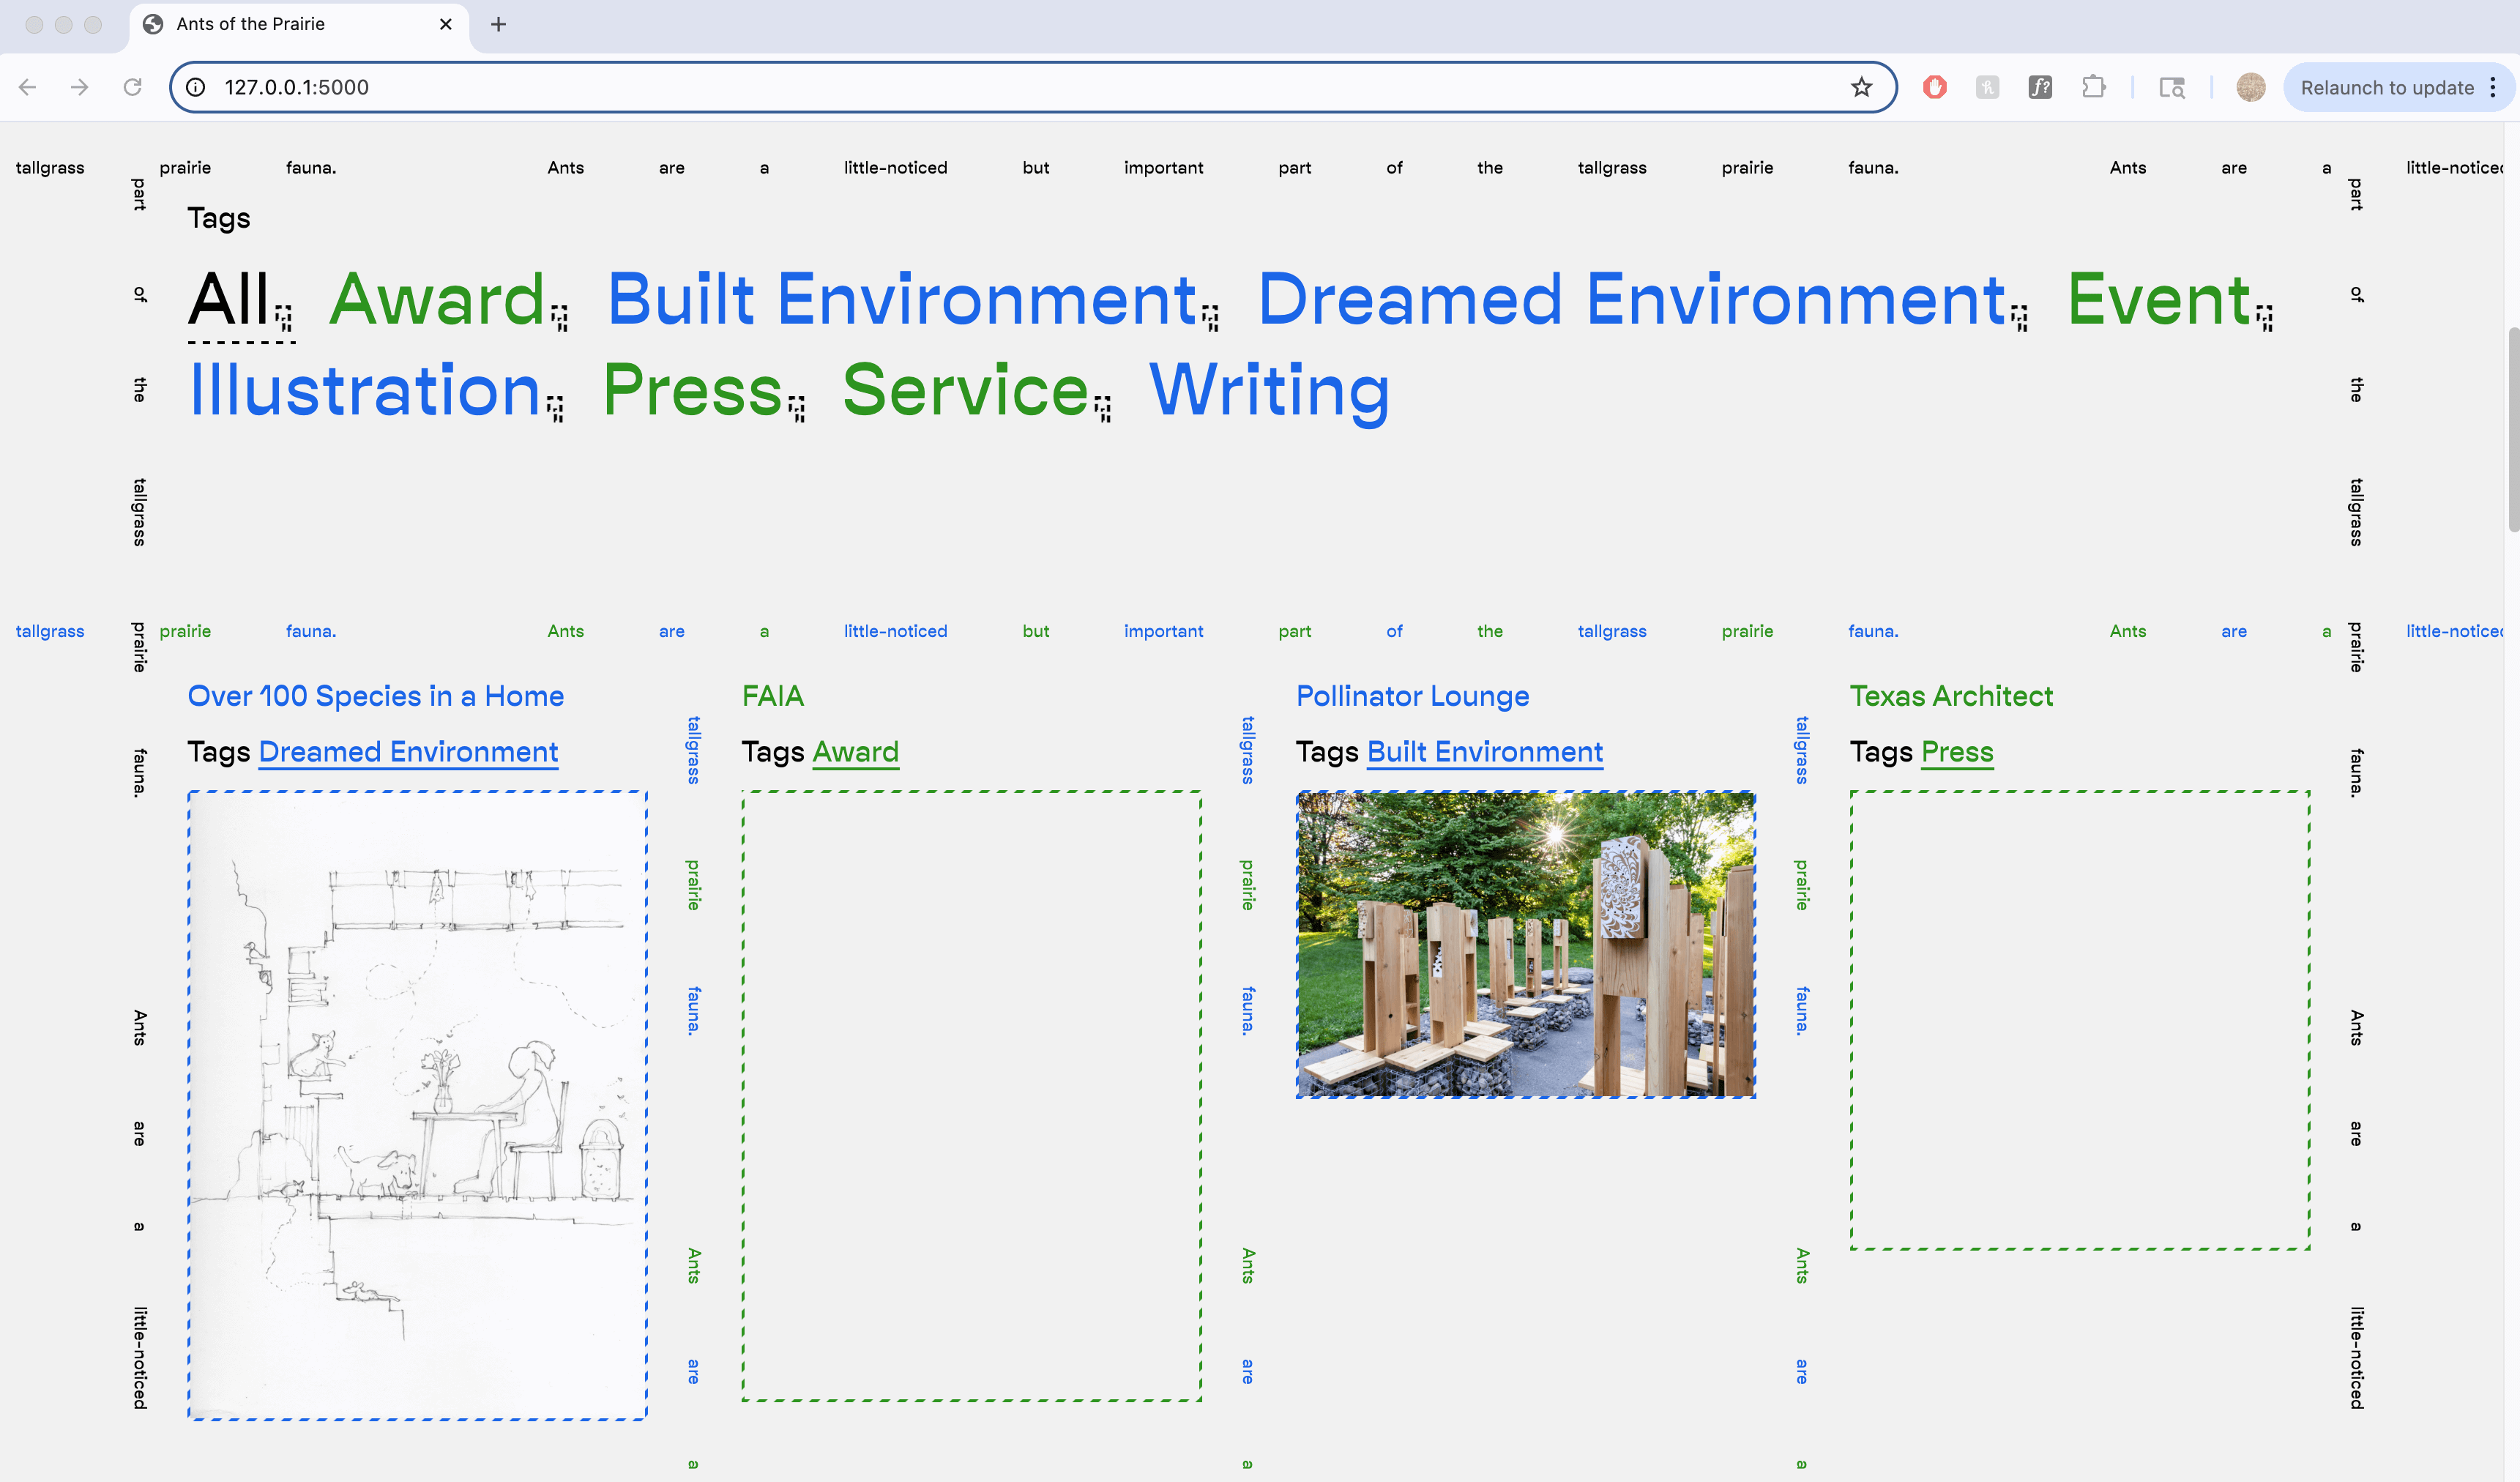Filter by Dreamed Environment in large tags

tap(1631, 299)
